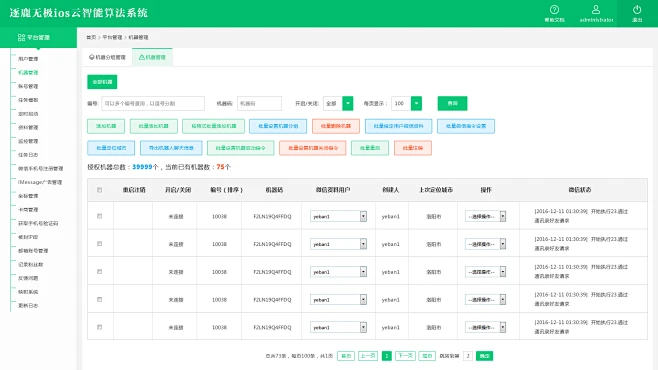Click the 编号 search input field
This screenshot has width=658, height=370.
pos(153,104)
